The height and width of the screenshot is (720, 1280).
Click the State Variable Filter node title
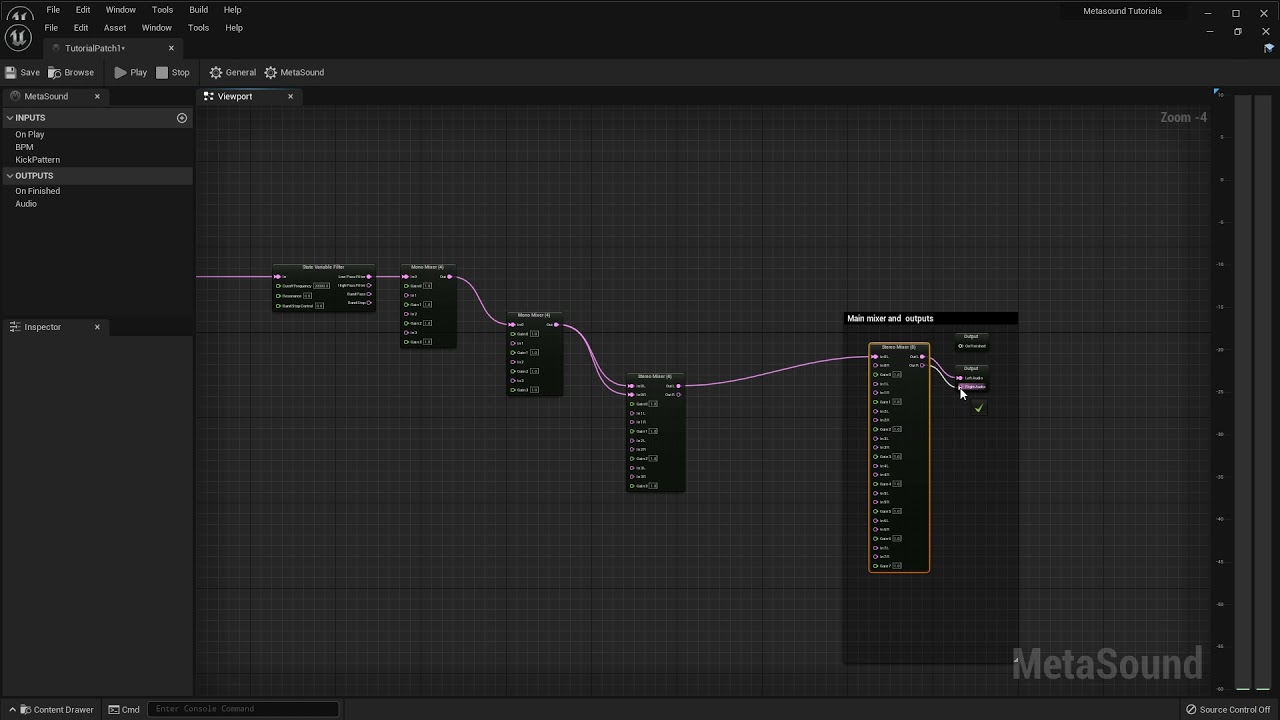pos(324,267)
